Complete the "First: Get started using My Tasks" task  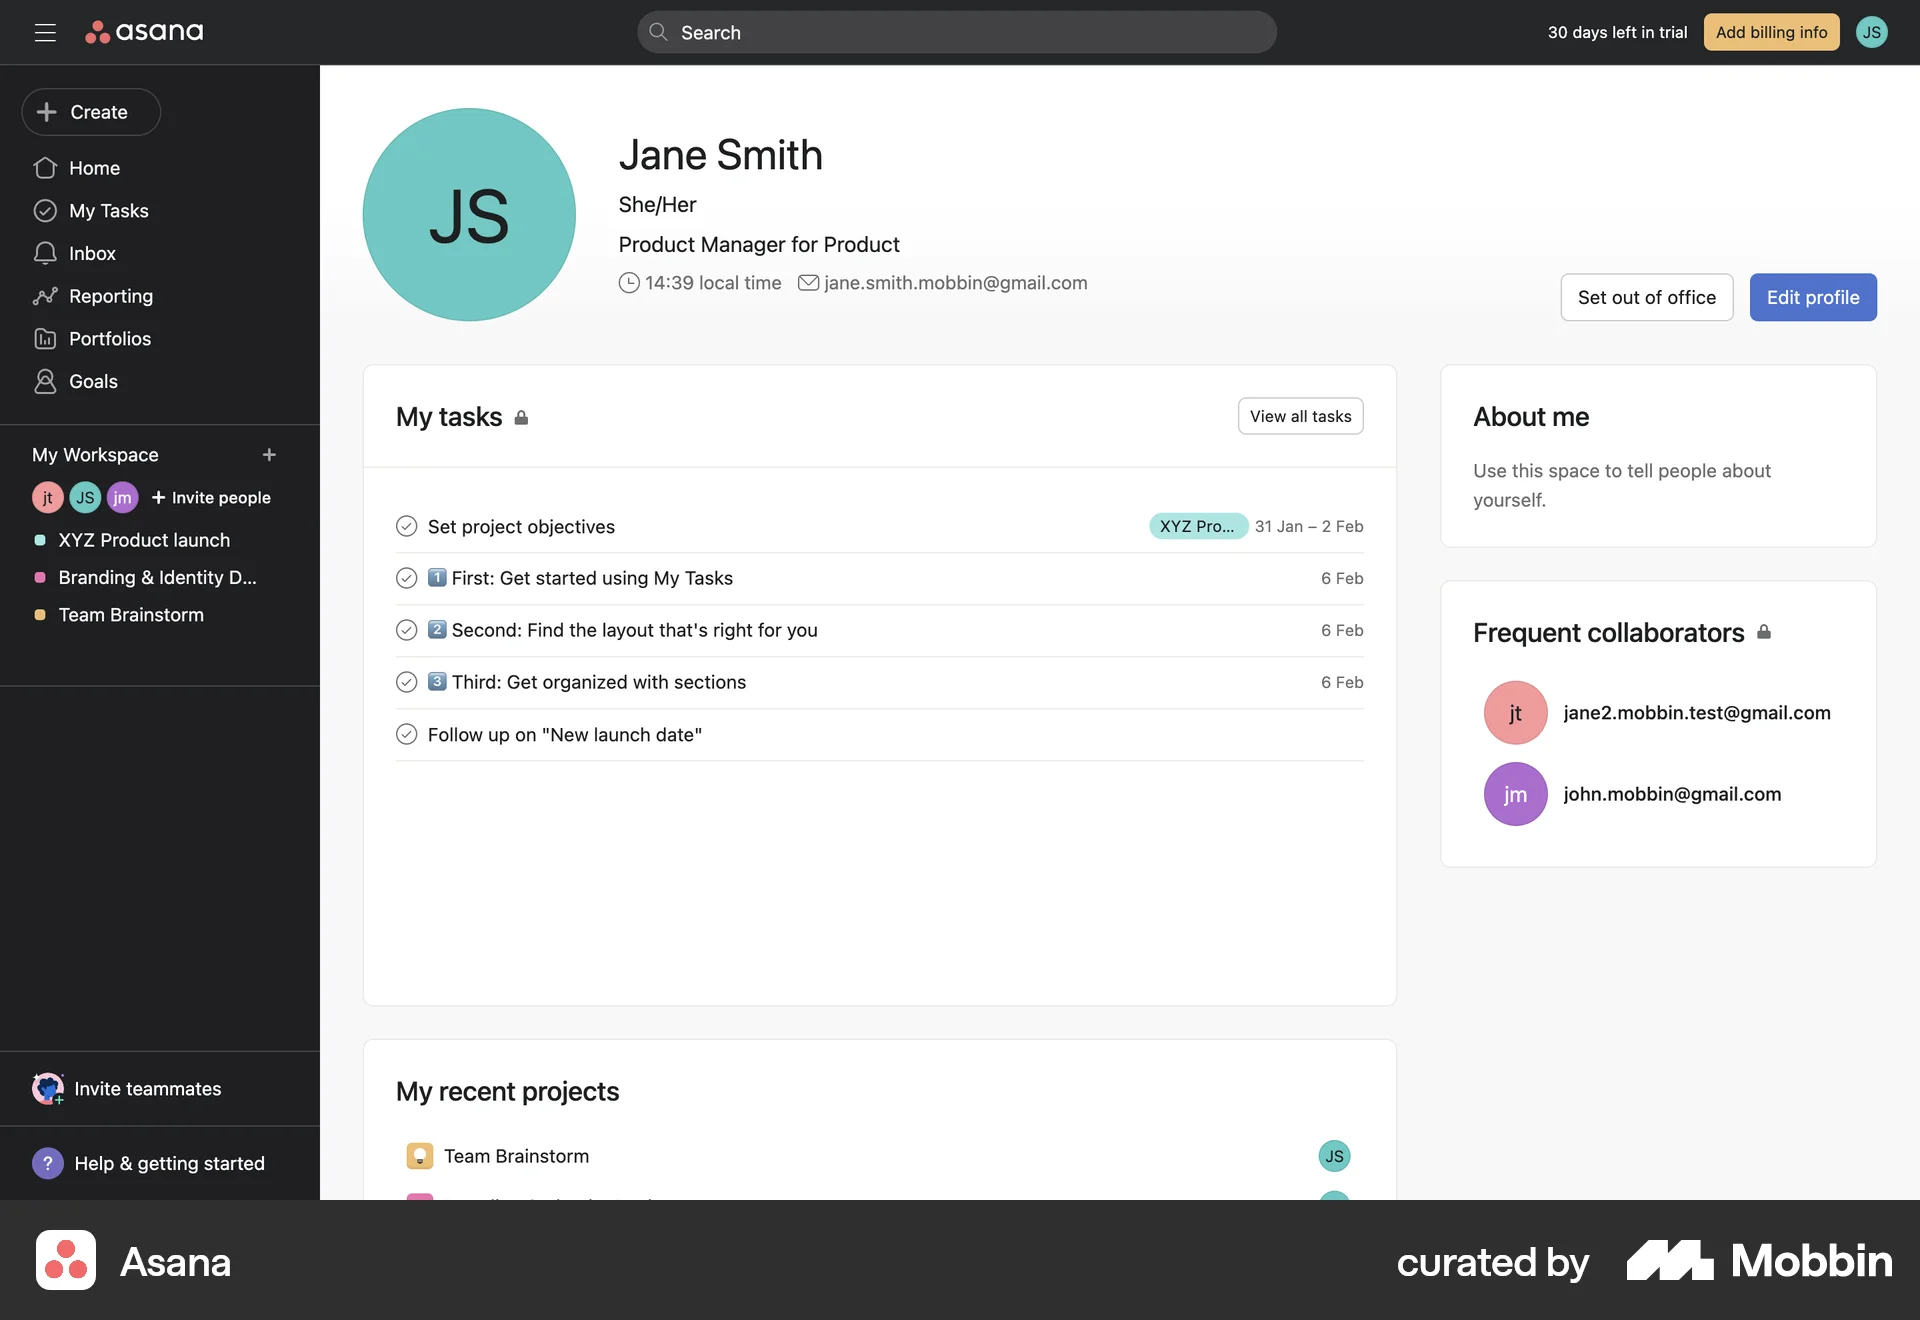[406, 578]
